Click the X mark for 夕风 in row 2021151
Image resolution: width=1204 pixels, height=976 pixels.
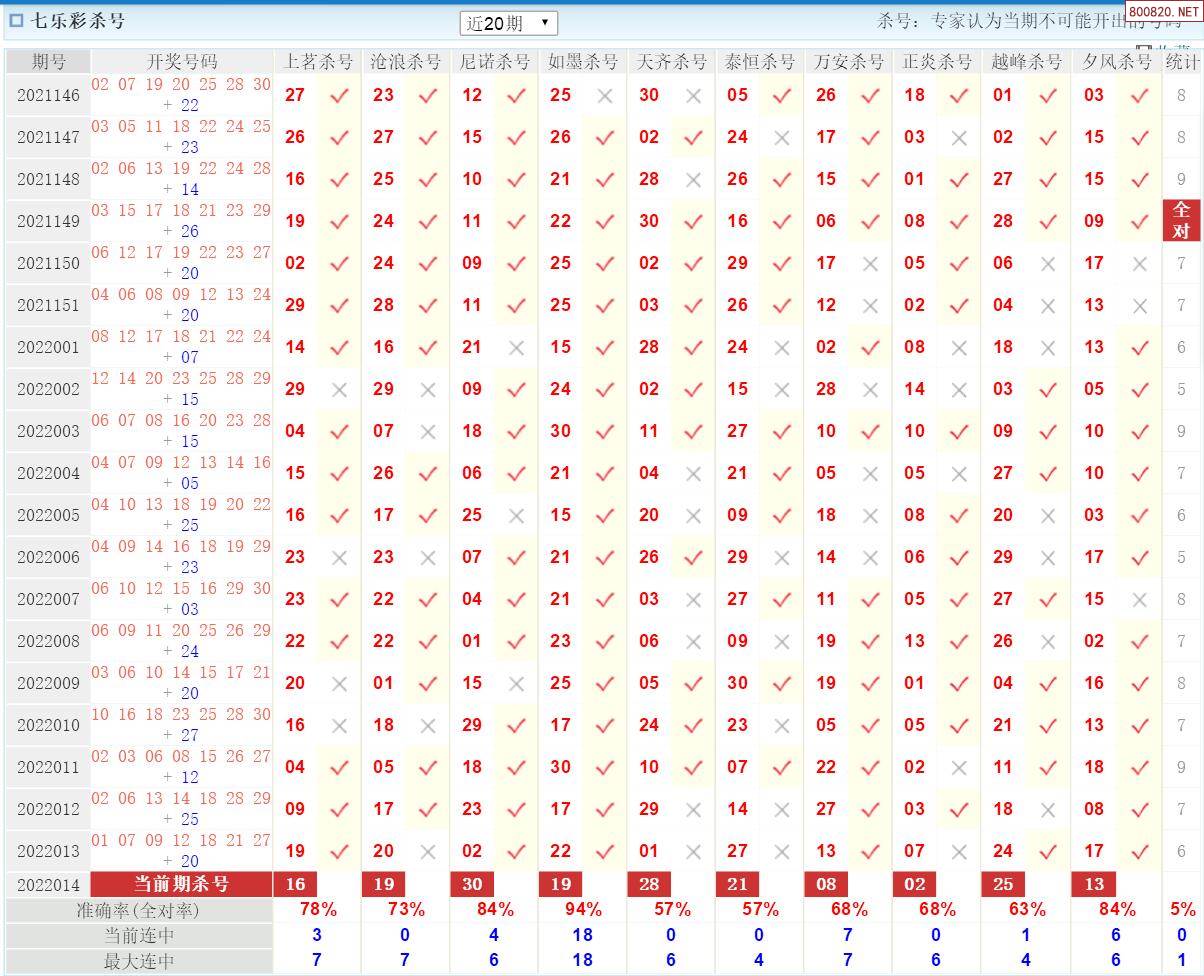click(1140, 306)
